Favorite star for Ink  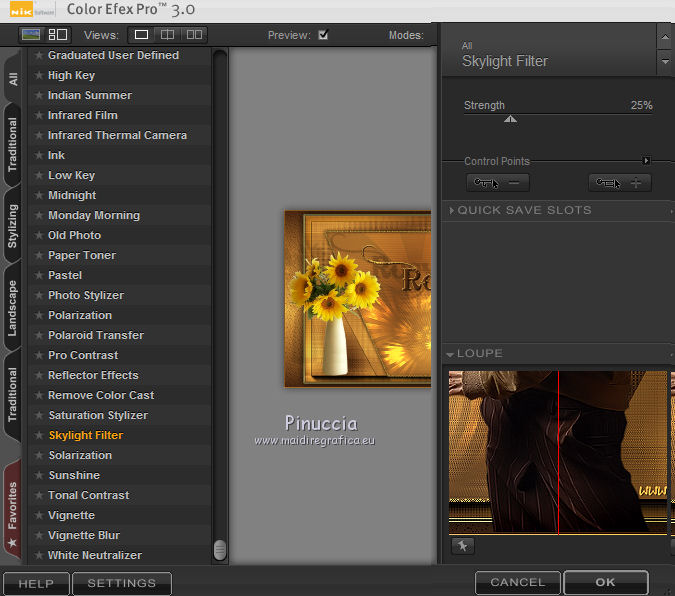point(39,155)
